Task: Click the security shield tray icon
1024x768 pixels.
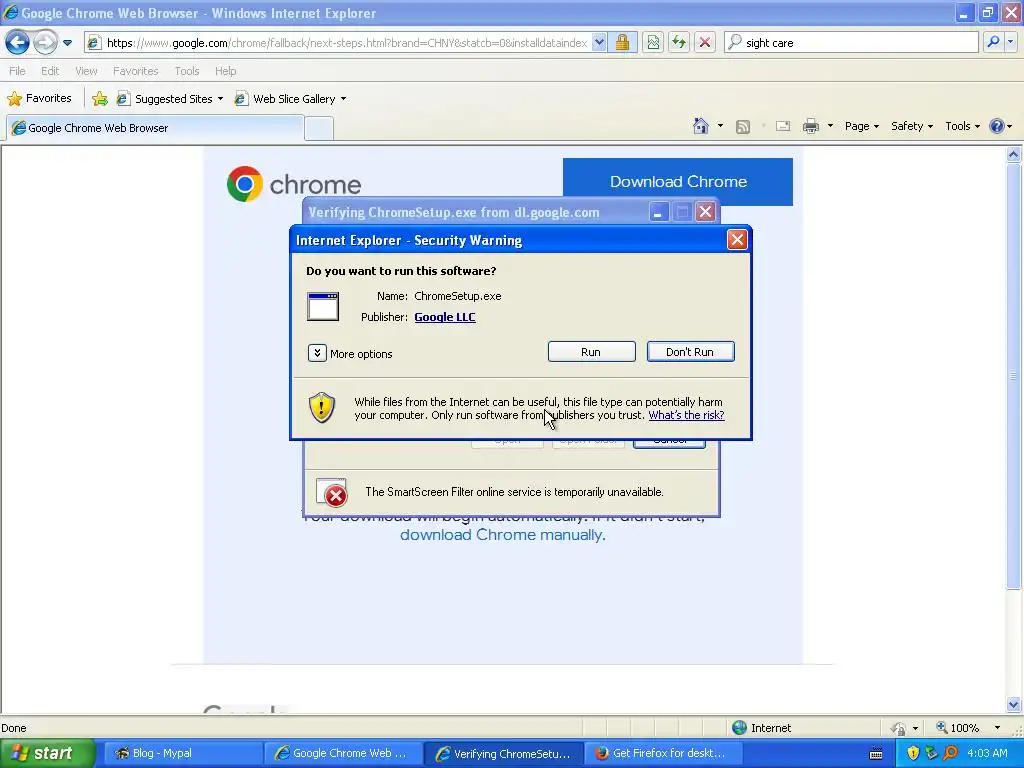Action: pos(913,753)
